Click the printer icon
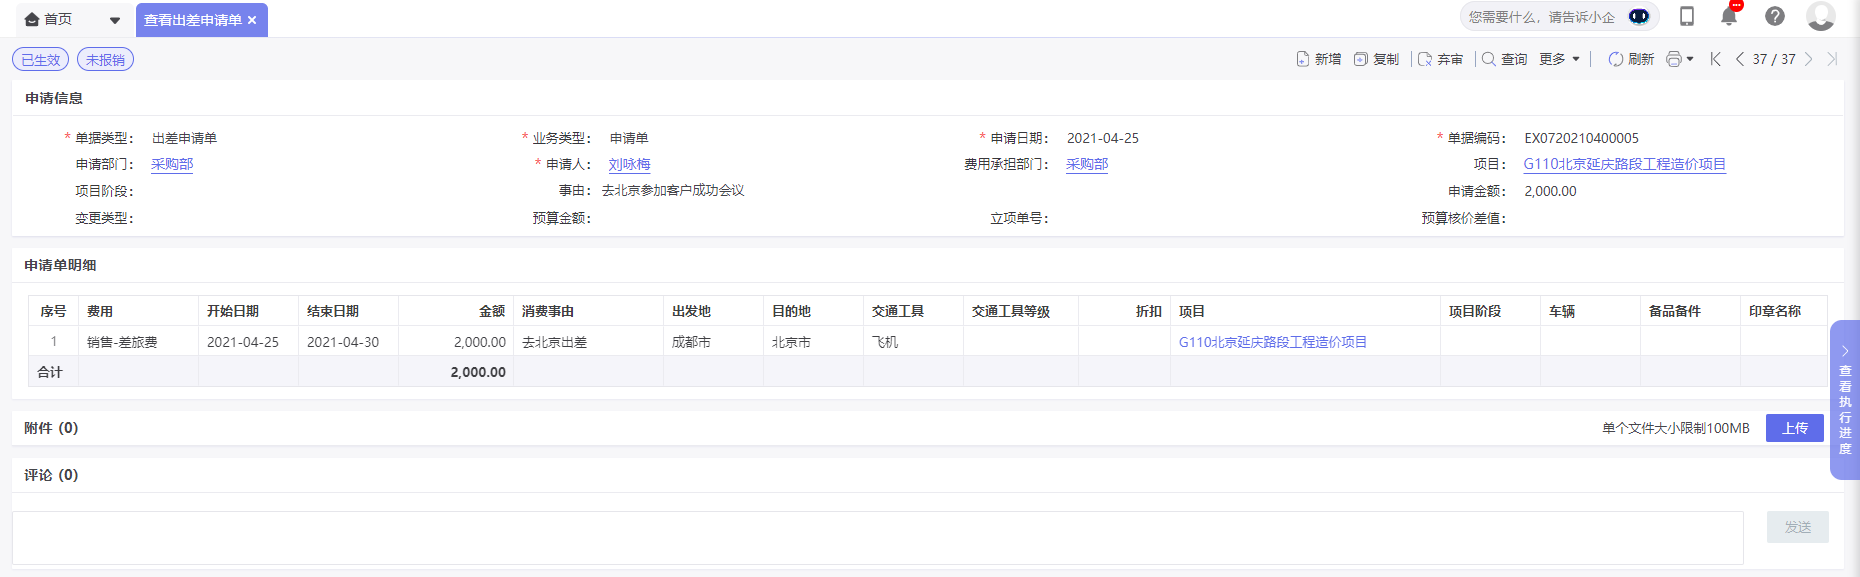1860x577 pixels. (1674, 59)
